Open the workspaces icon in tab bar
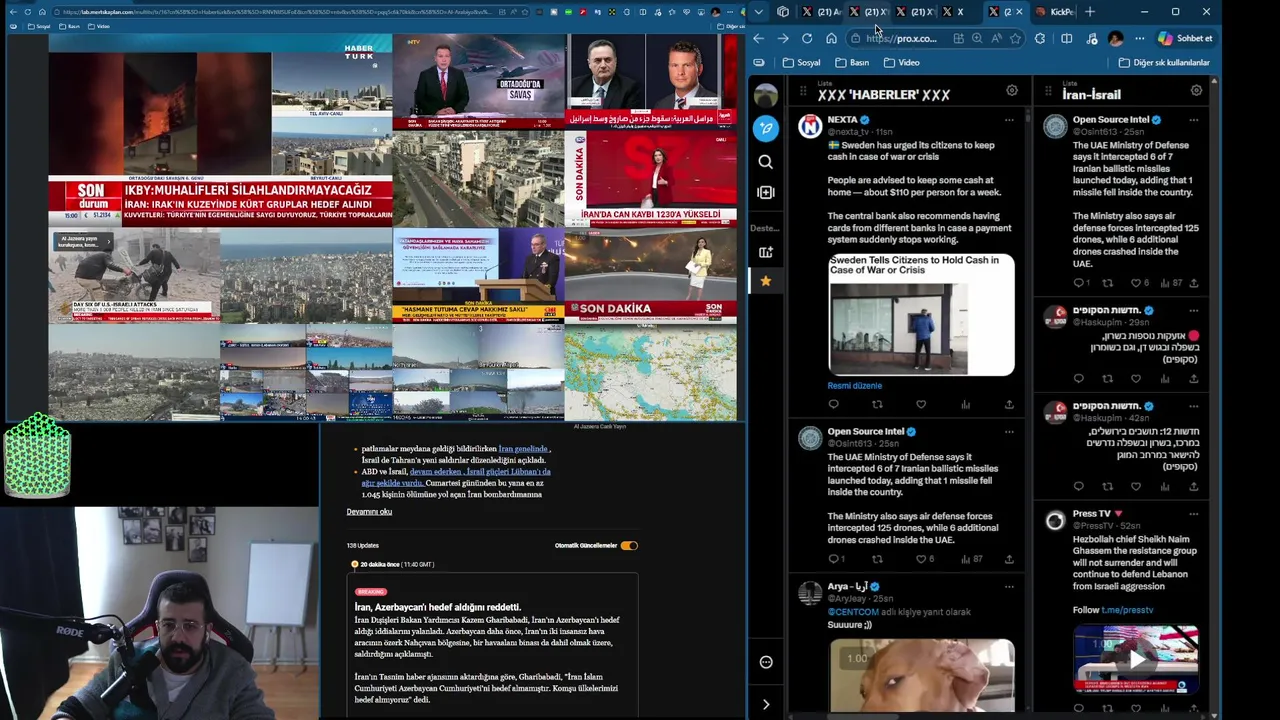This screenshot has width=1280, height=720. pyautogui.click(x=783, y=12)
